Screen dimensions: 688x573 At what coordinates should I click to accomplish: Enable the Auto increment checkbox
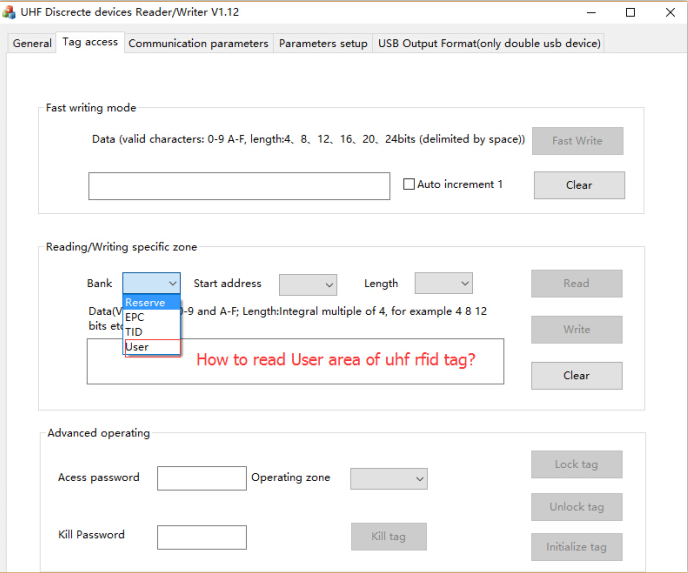click(409, 184)
